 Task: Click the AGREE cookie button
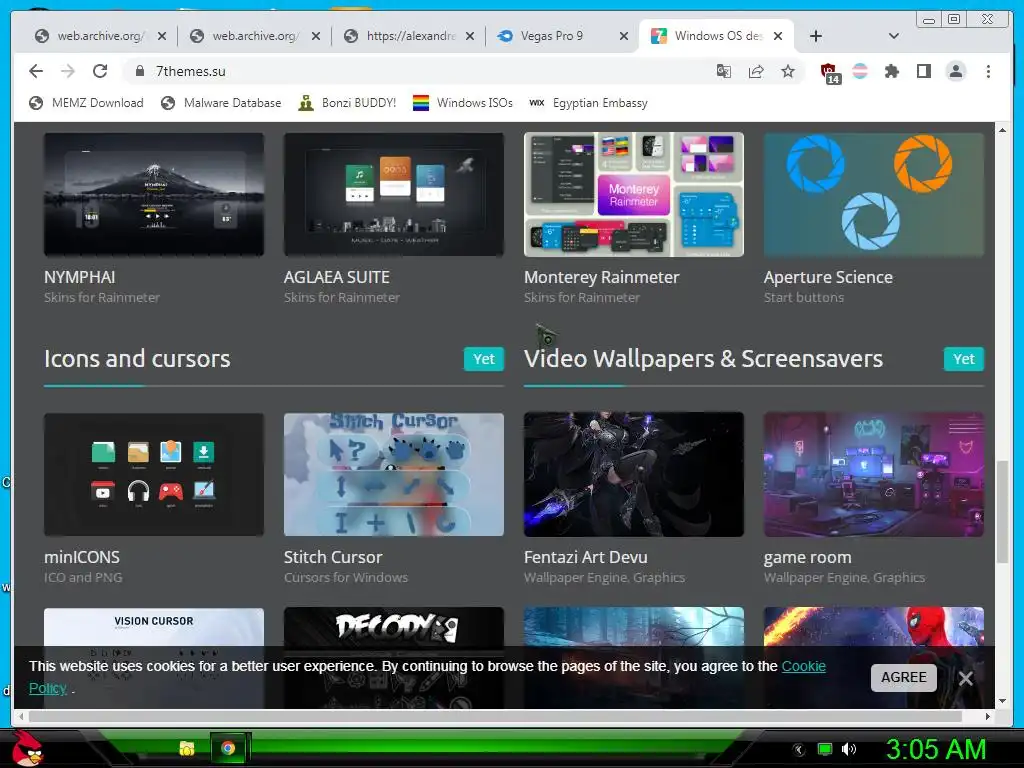(904, 677)
